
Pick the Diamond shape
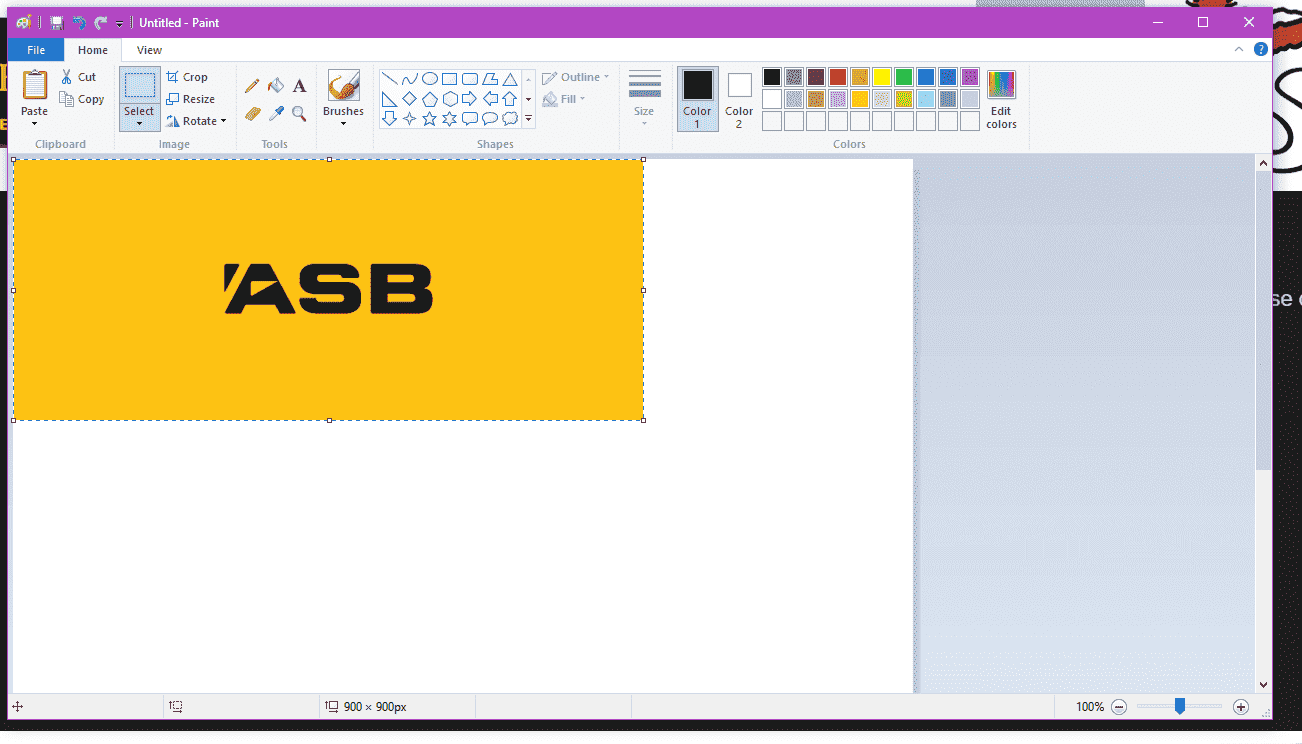coord(410,99)
